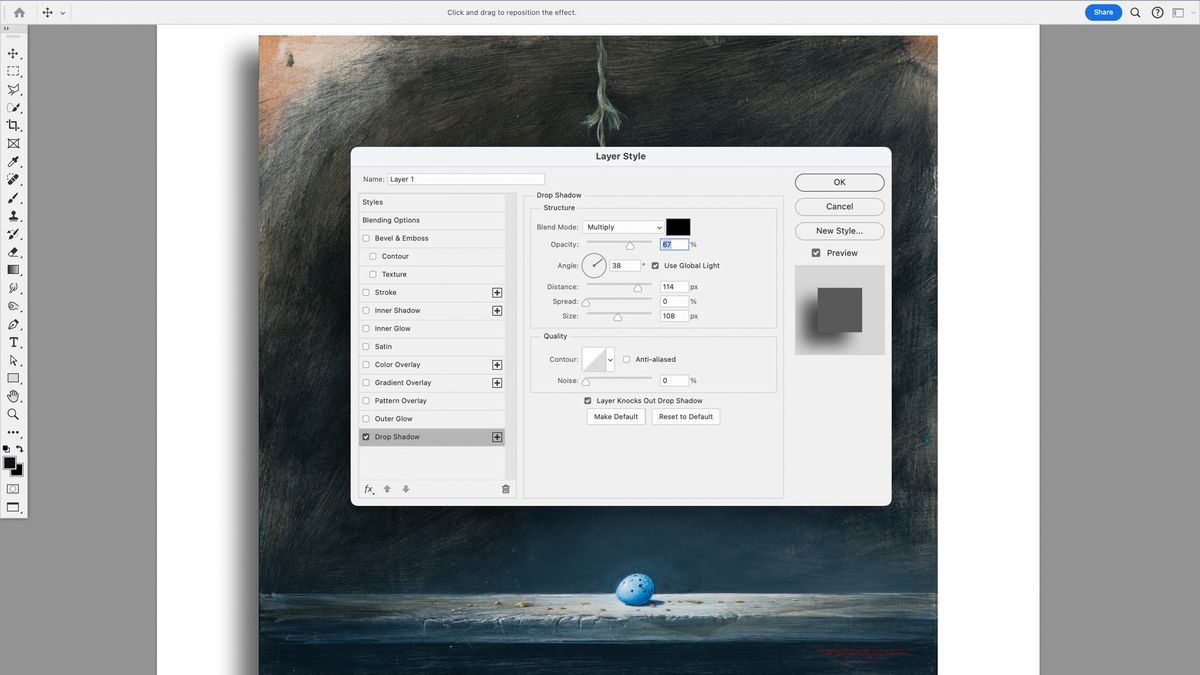
Task: Open the Move tool options dropdown chevron
Action: click(63, 13)
